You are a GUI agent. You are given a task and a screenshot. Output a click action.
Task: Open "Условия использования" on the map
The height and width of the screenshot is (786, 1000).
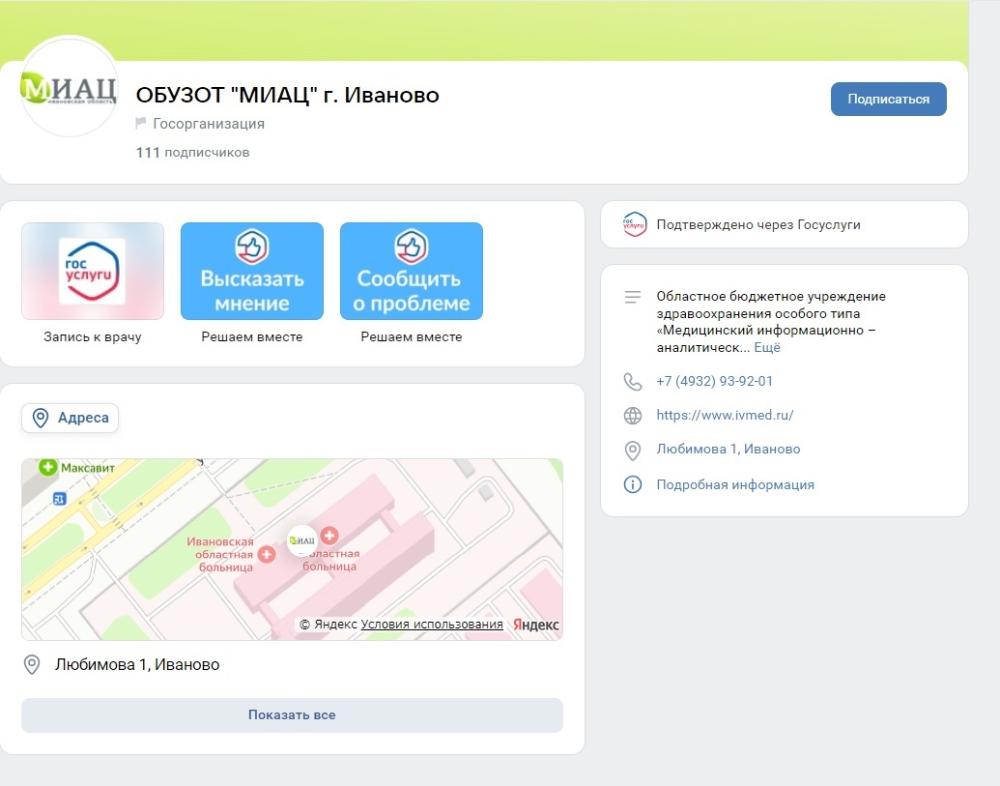pyautogui.click(x=430, y=623)
